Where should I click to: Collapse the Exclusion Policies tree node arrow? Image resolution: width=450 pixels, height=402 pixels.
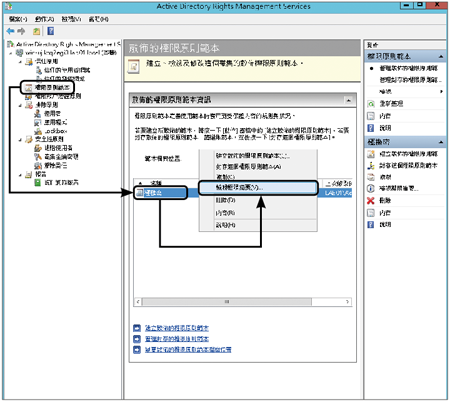[x=20, y=105]
